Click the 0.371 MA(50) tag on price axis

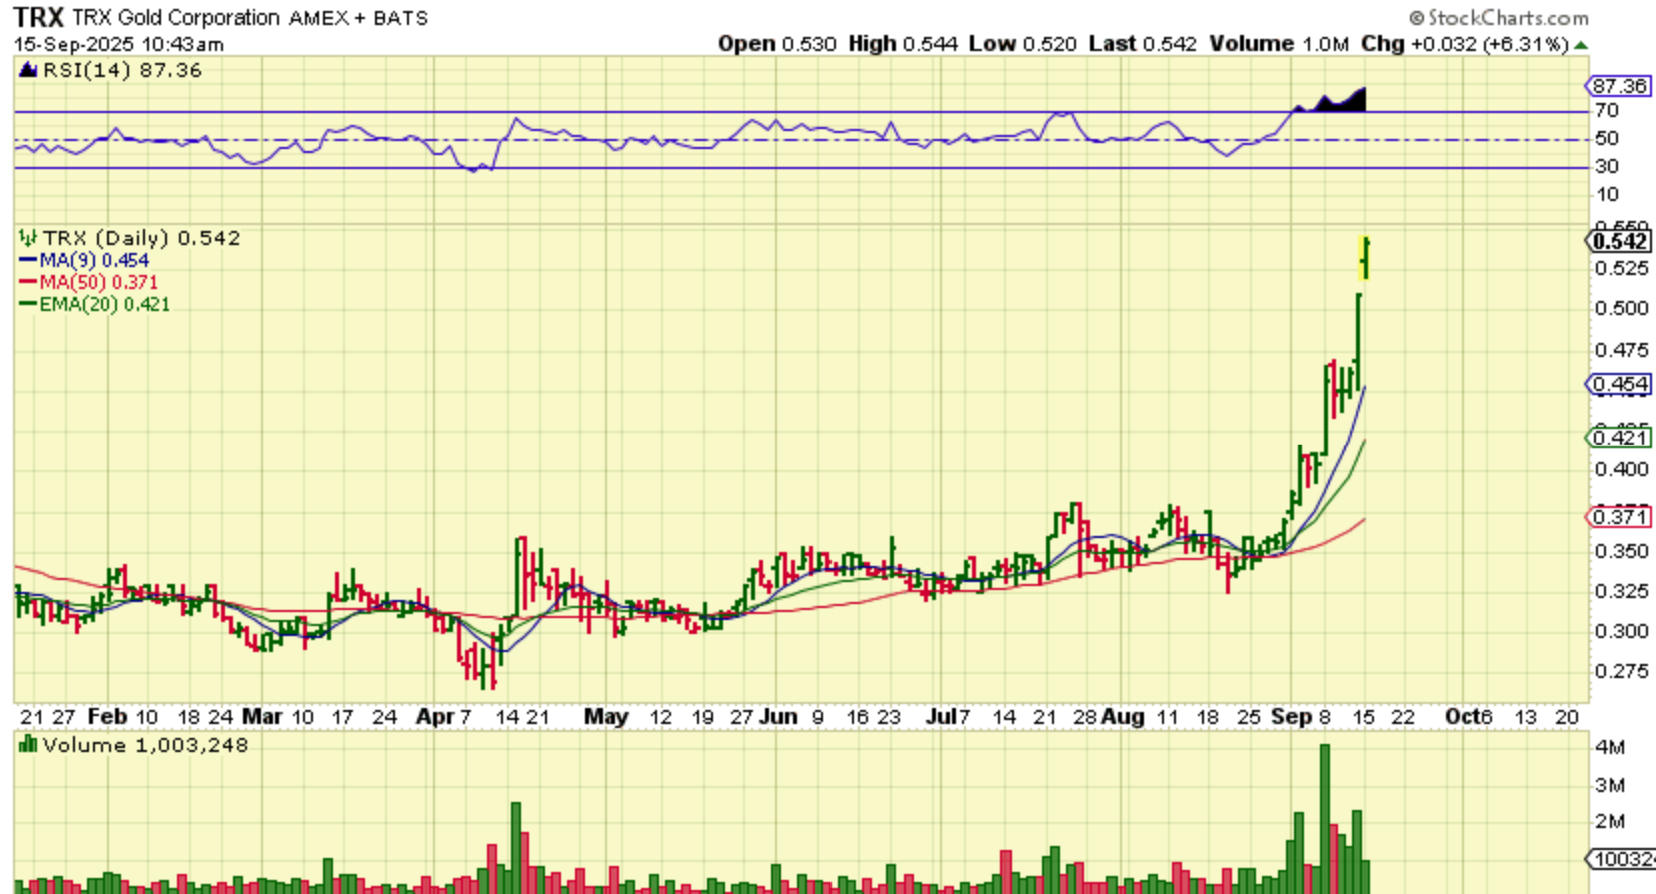pyautogui.click(x=1619, y=517)
